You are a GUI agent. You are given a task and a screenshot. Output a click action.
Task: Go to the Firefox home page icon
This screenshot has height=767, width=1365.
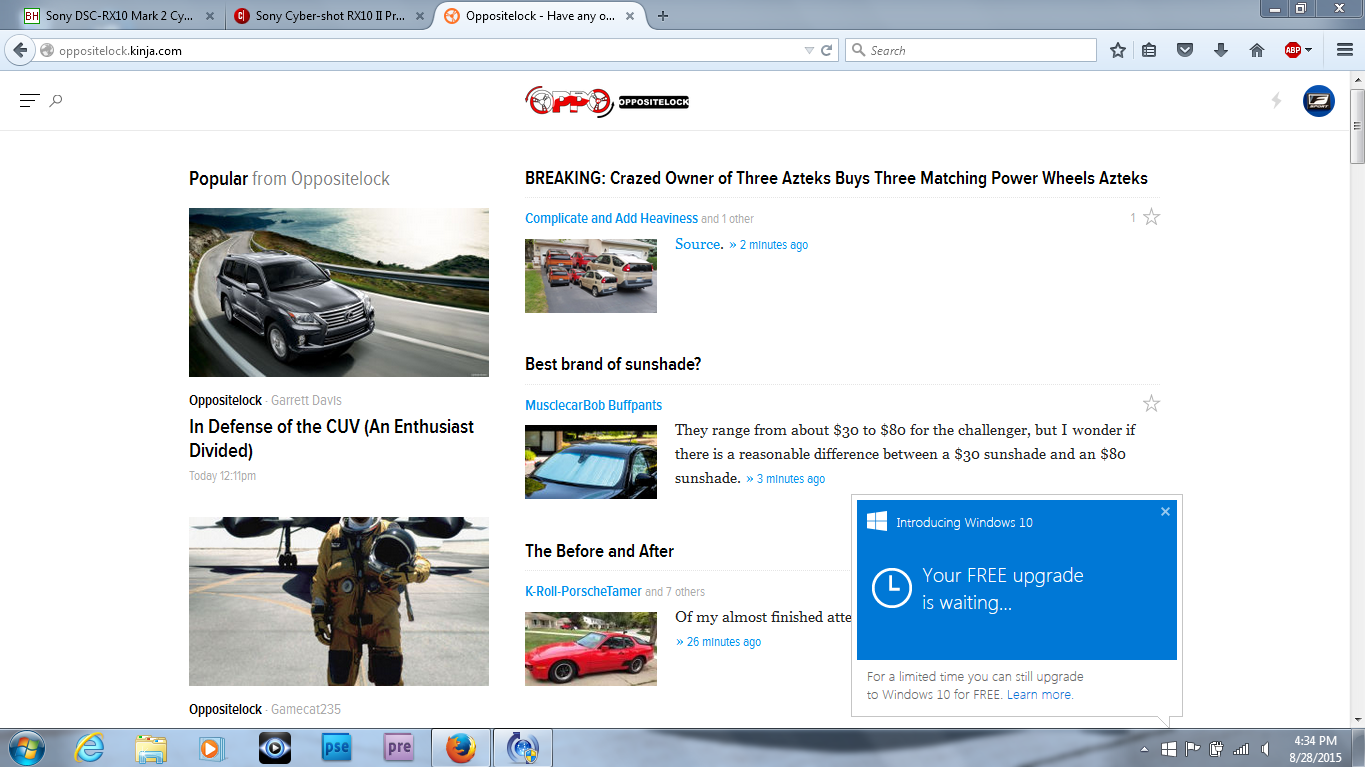point(1257,50)
